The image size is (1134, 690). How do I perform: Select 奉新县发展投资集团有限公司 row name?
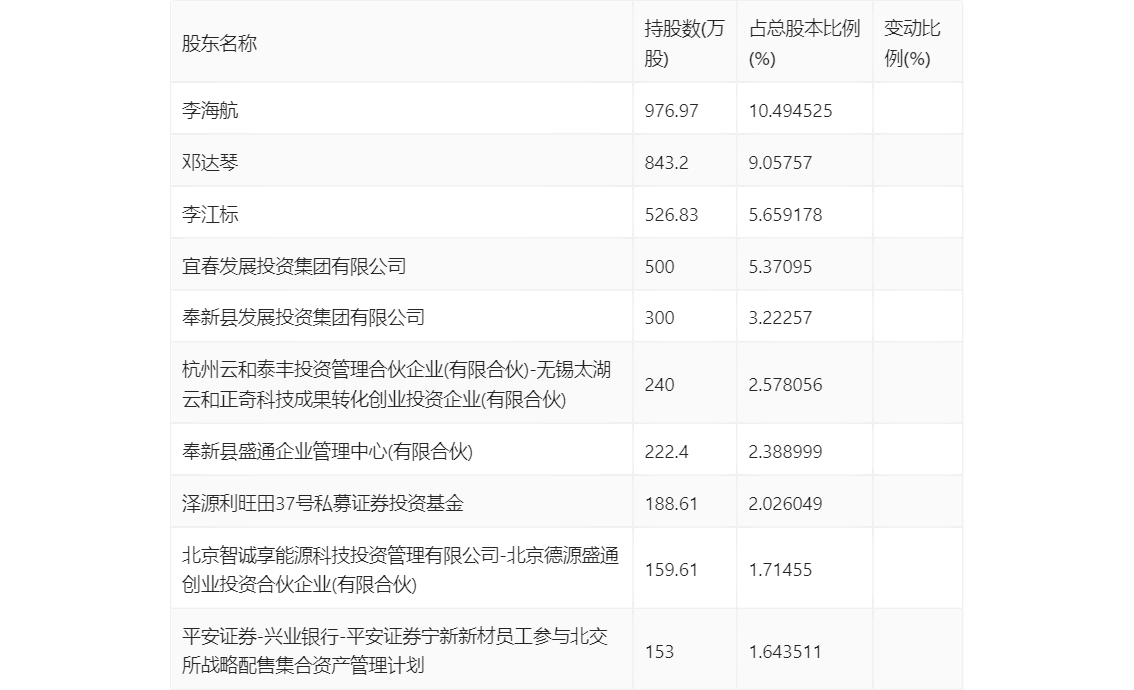(303, 318)
